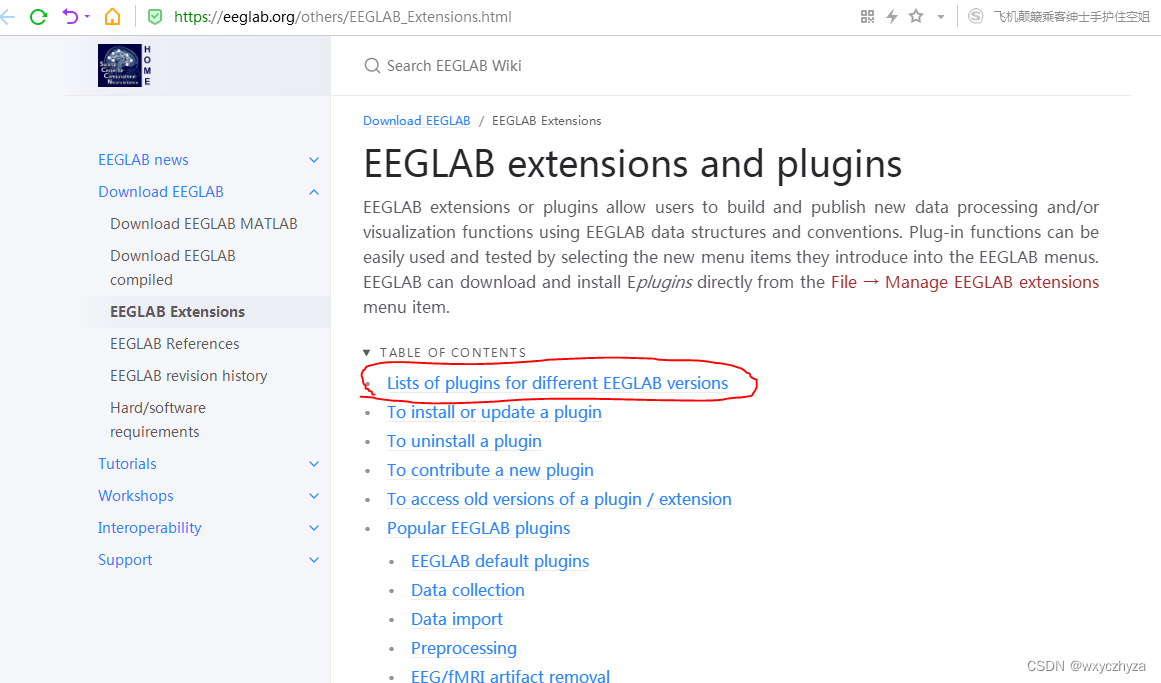Click the browser refresh icon
Image resolution: width=1161 pixels, height=683 pixels.
[38, 16]
